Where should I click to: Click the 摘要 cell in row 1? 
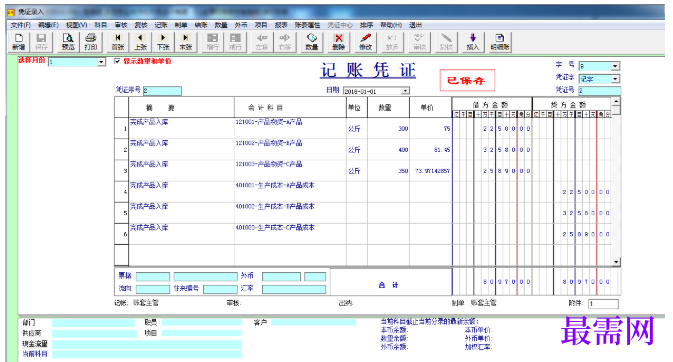(x=181, y=128)
